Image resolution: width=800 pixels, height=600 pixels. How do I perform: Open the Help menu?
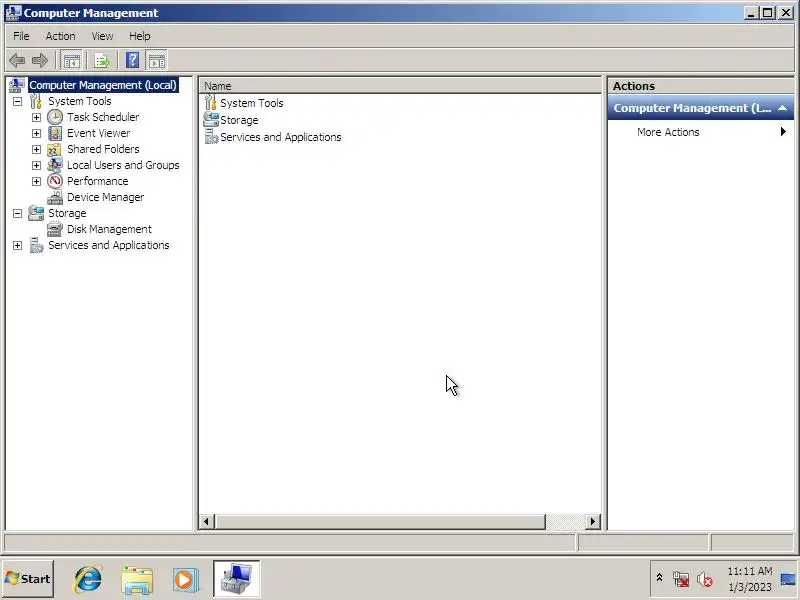pos(139,36)
